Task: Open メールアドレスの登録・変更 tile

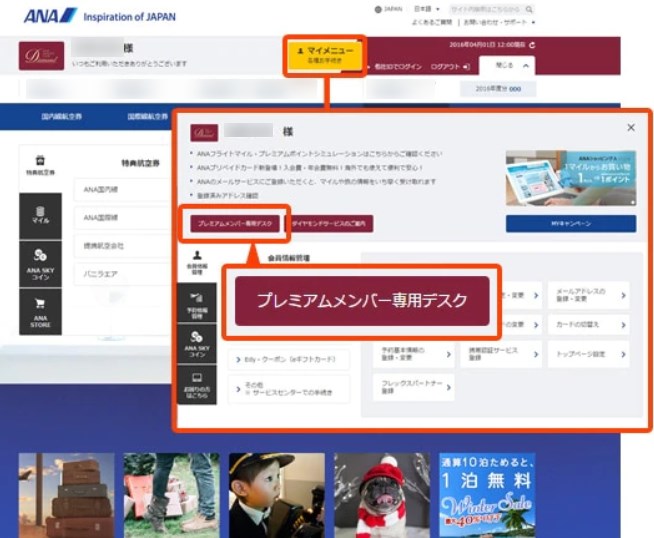Action: (588, 295)
